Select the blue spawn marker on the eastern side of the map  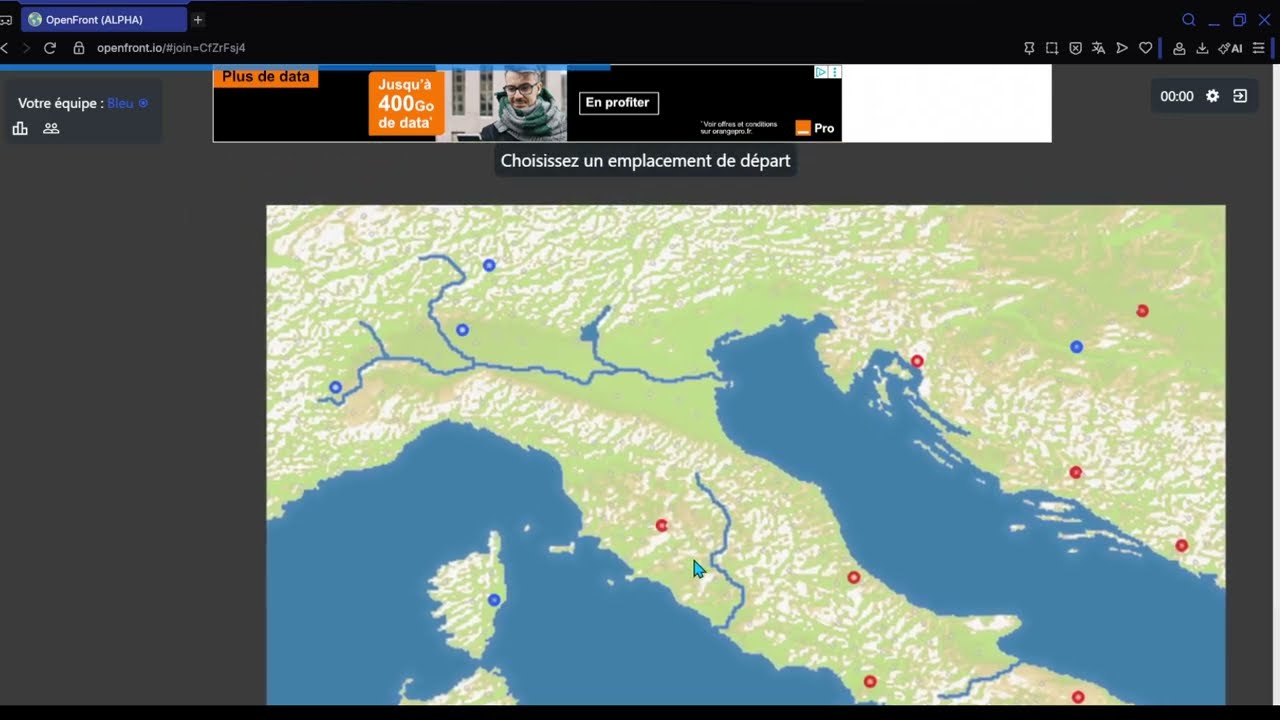point(1076,347)
